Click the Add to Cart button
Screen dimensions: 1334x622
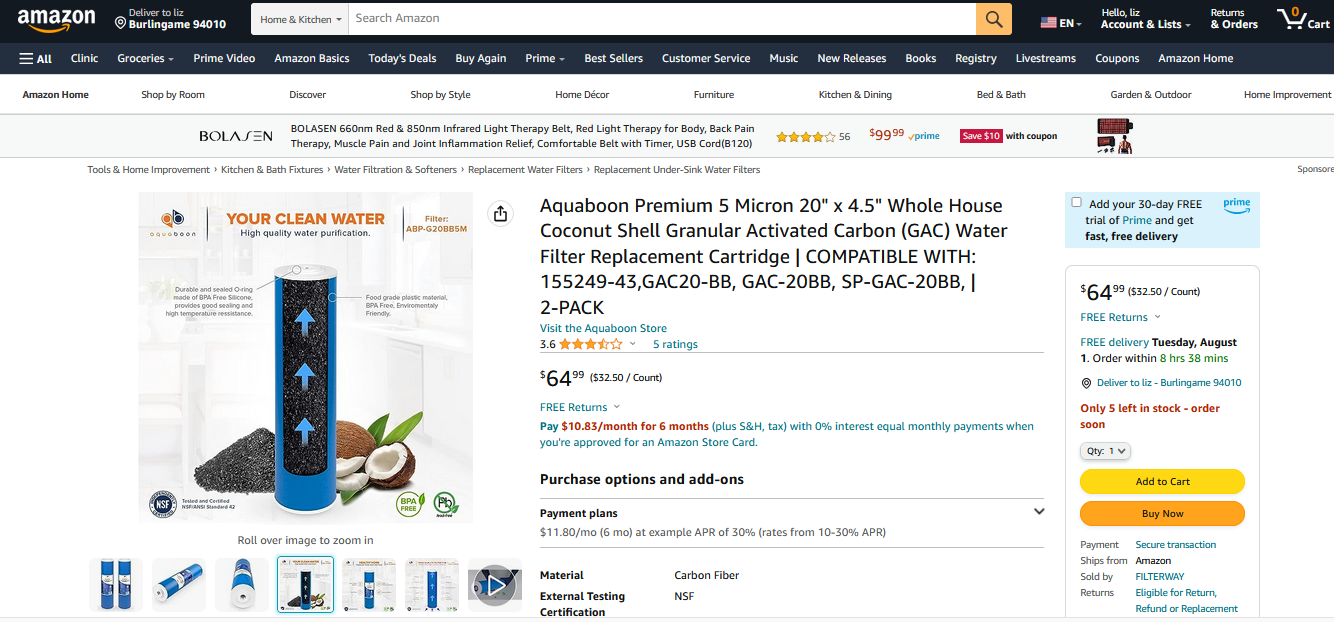[1162, 481]
